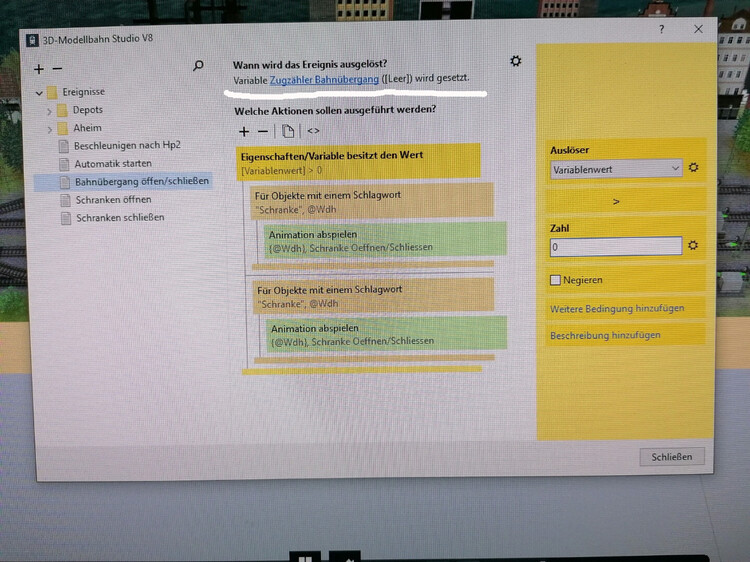
Task: Select the first Animation abspielen action
Action: [x=386, y=240]
